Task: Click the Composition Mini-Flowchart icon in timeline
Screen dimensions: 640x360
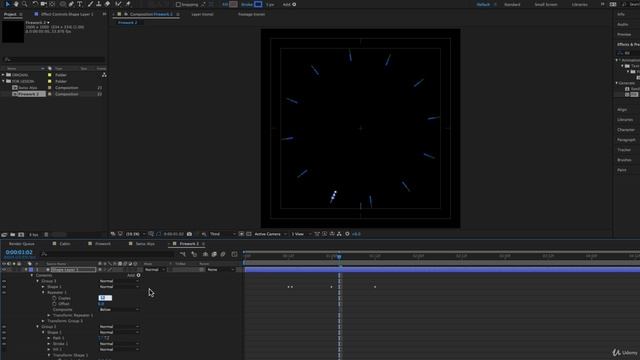Action: click(x=182, y=254)
